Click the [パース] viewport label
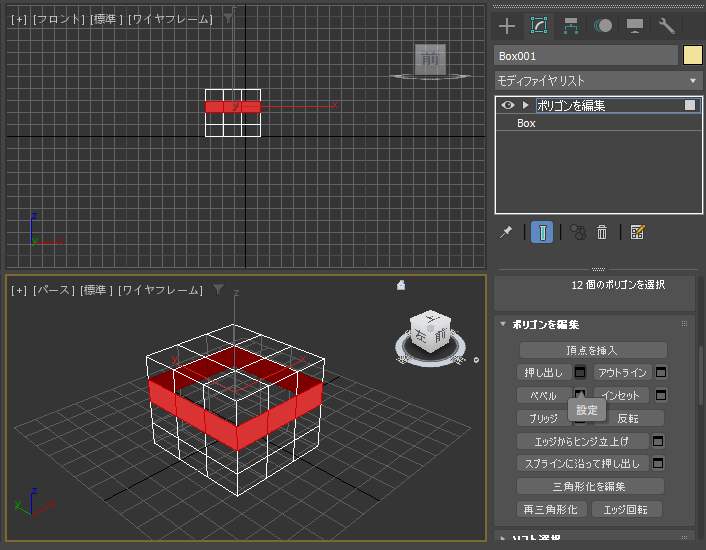 point(54,290)
